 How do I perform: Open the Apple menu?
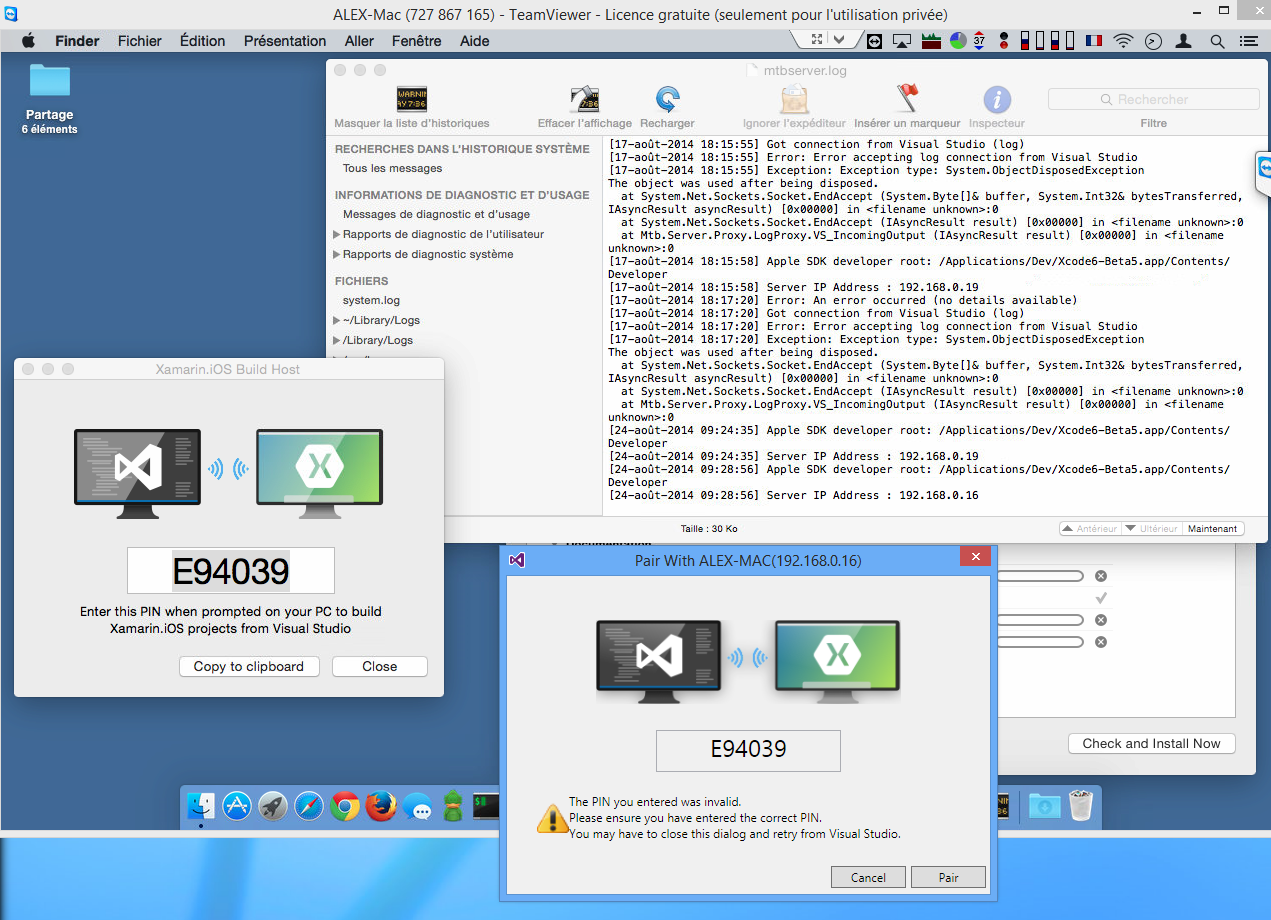pyautogui.click(x=28, y=41)
